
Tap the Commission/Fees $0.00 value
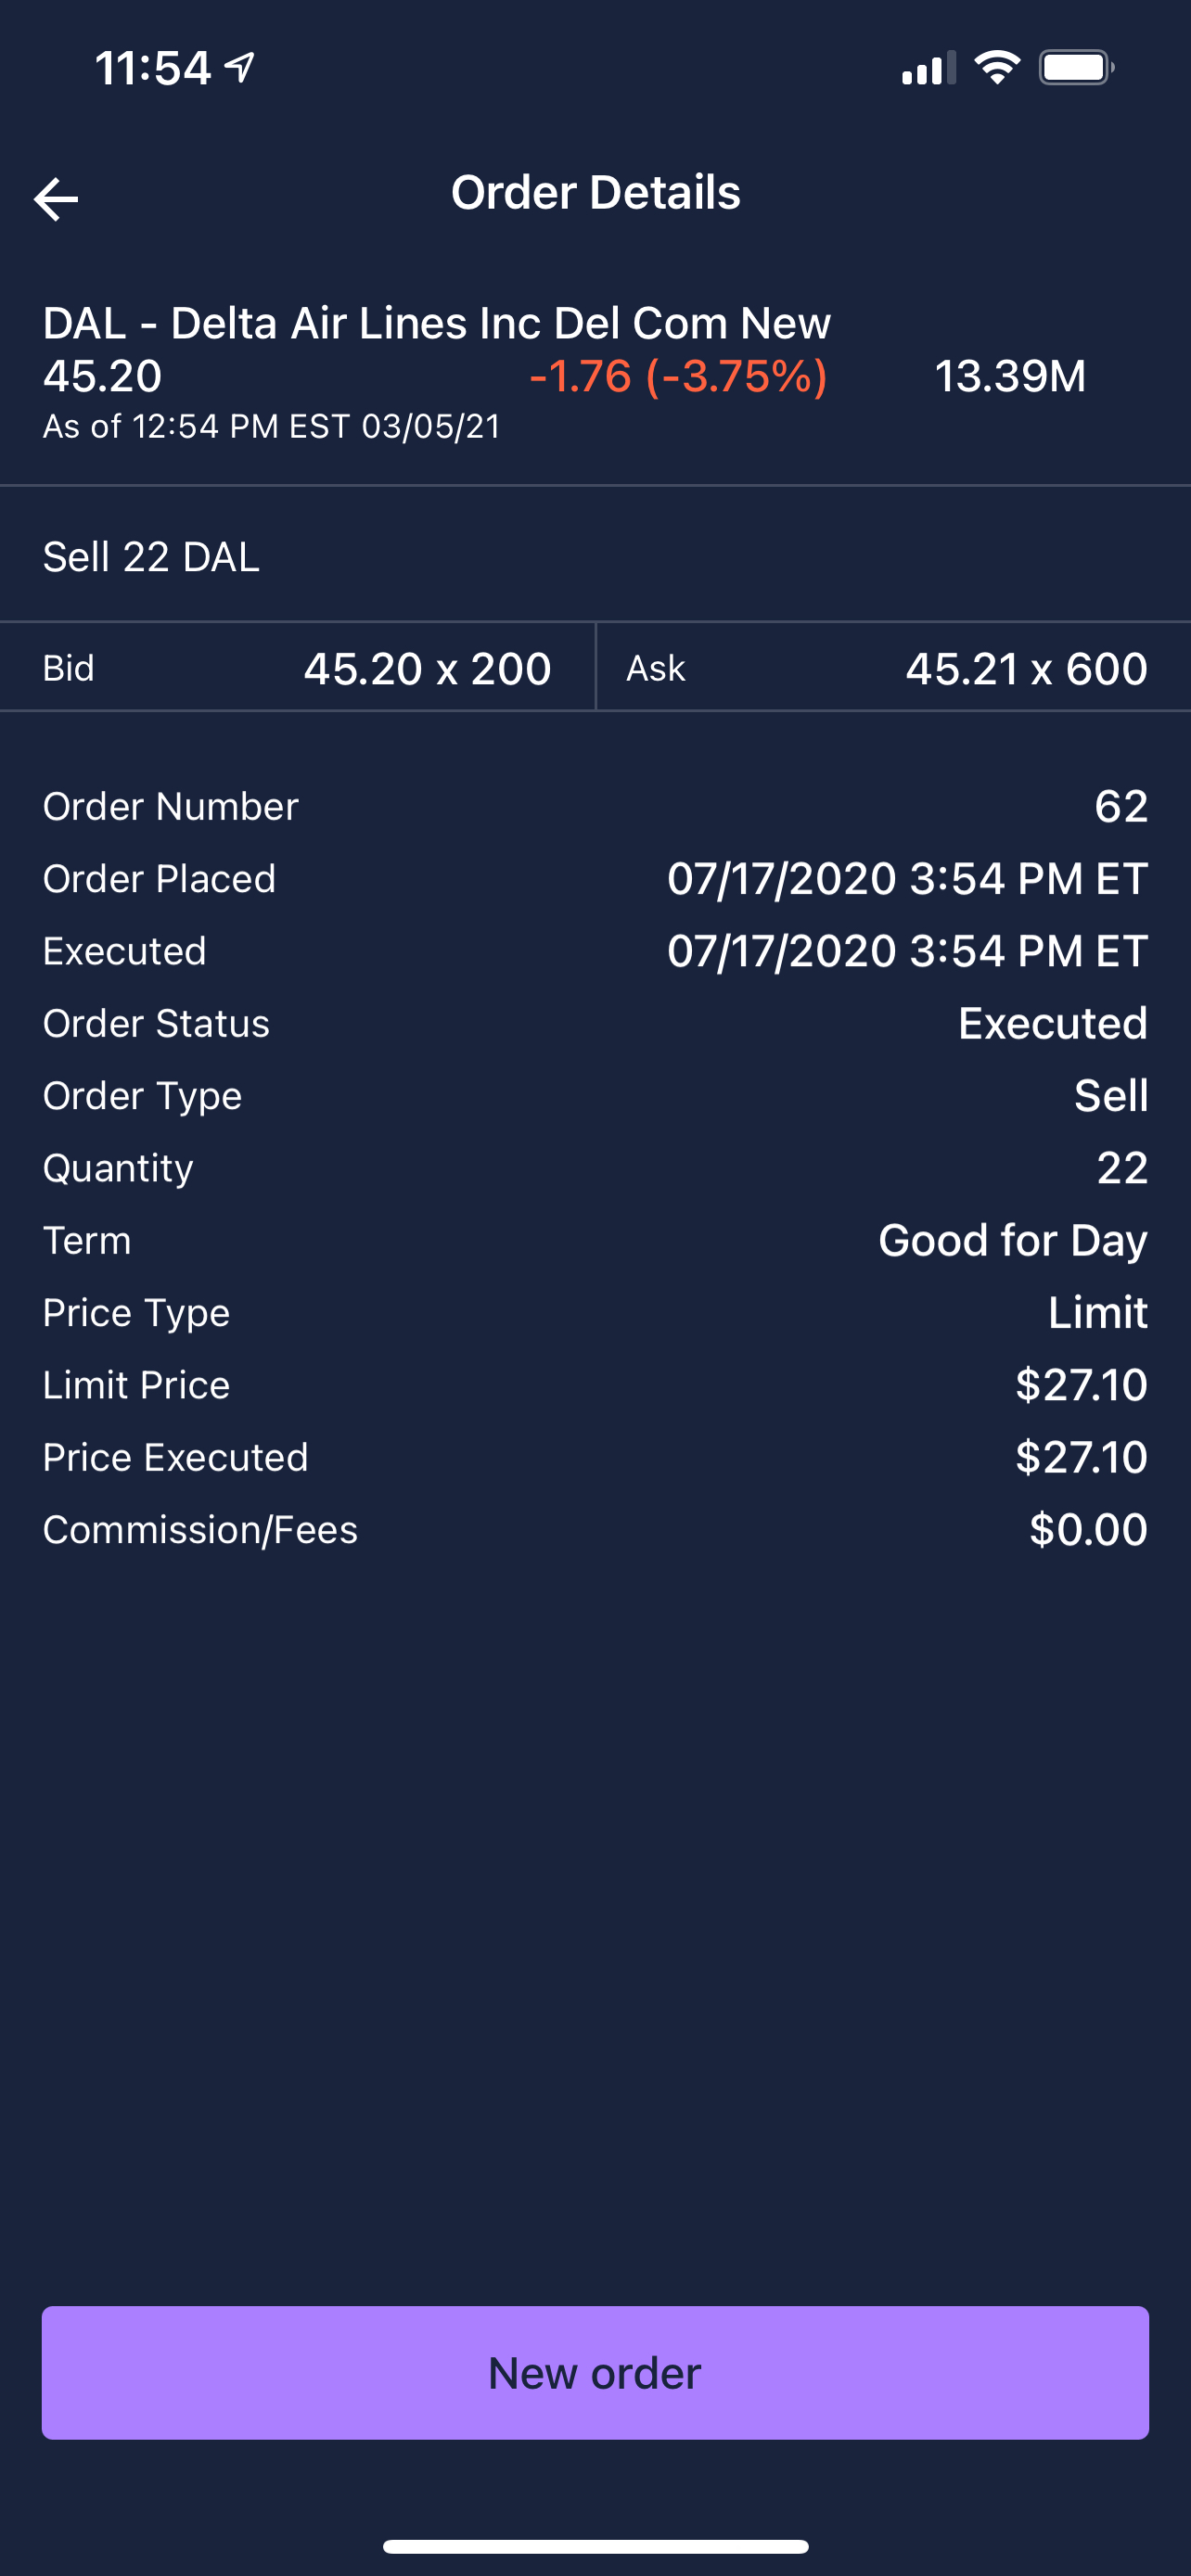click(1087, 1529)
